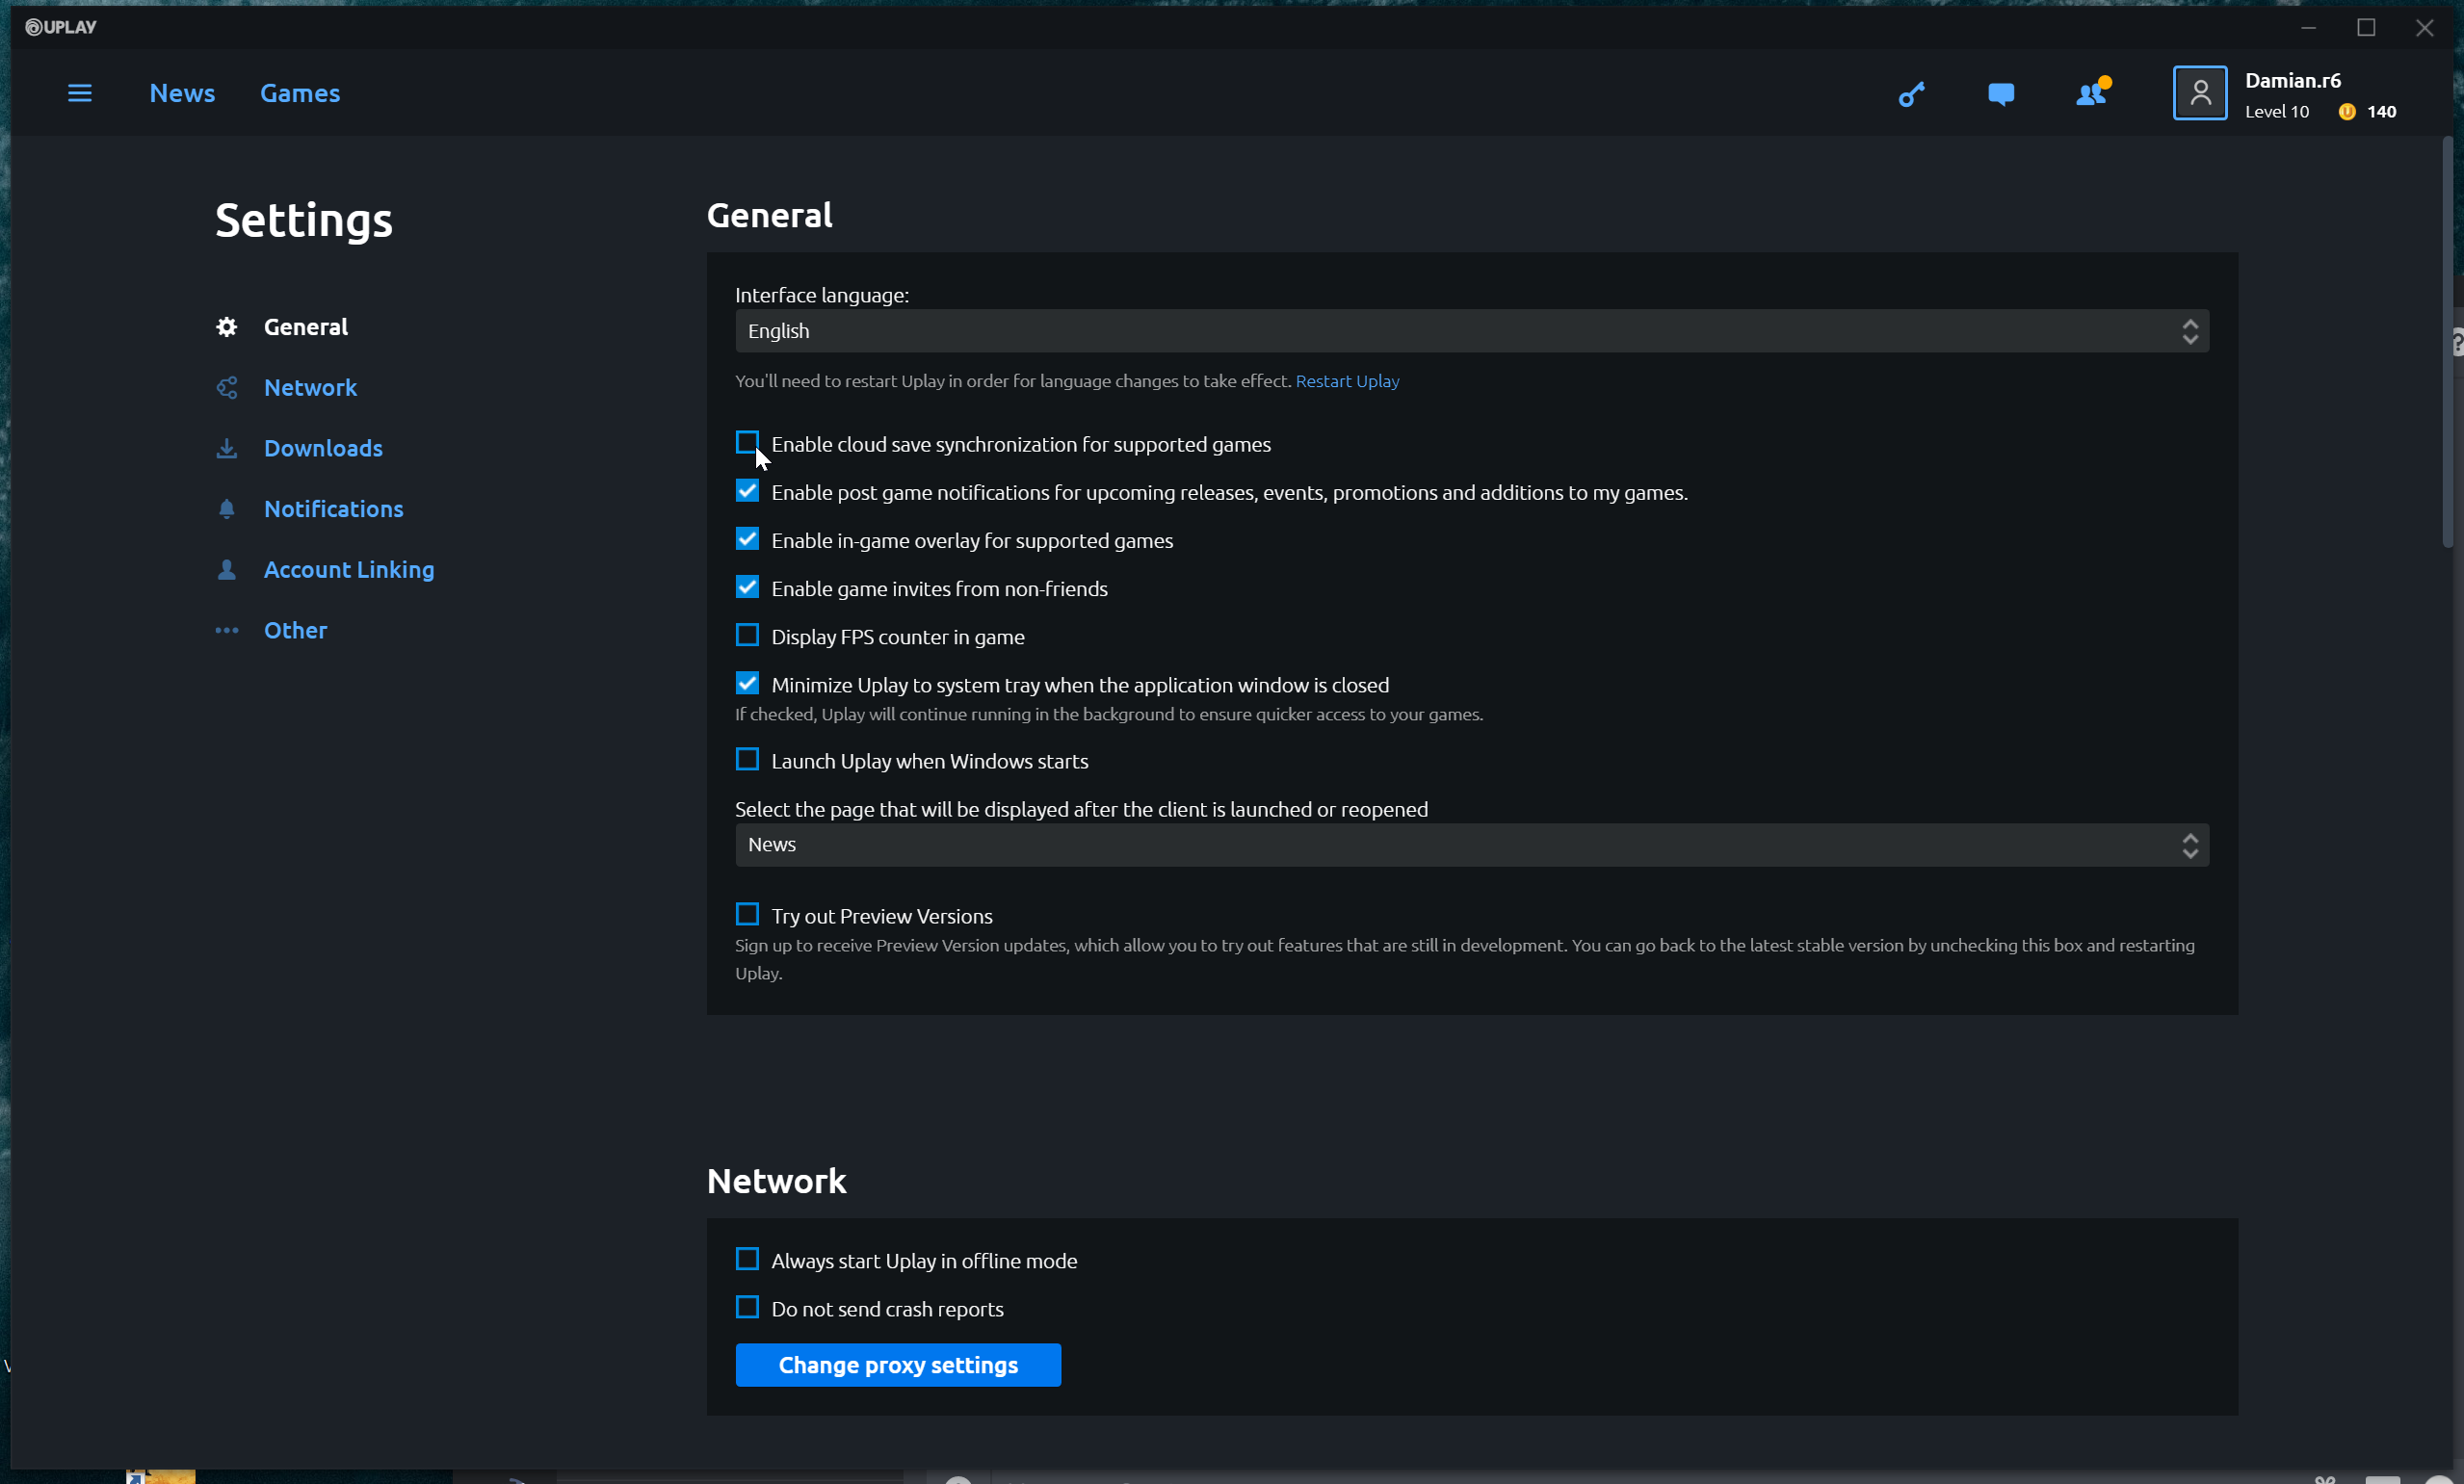Open the startup page News dropdown
The height and width of the screenshot is (1484, 2464).
point(1471,845)
